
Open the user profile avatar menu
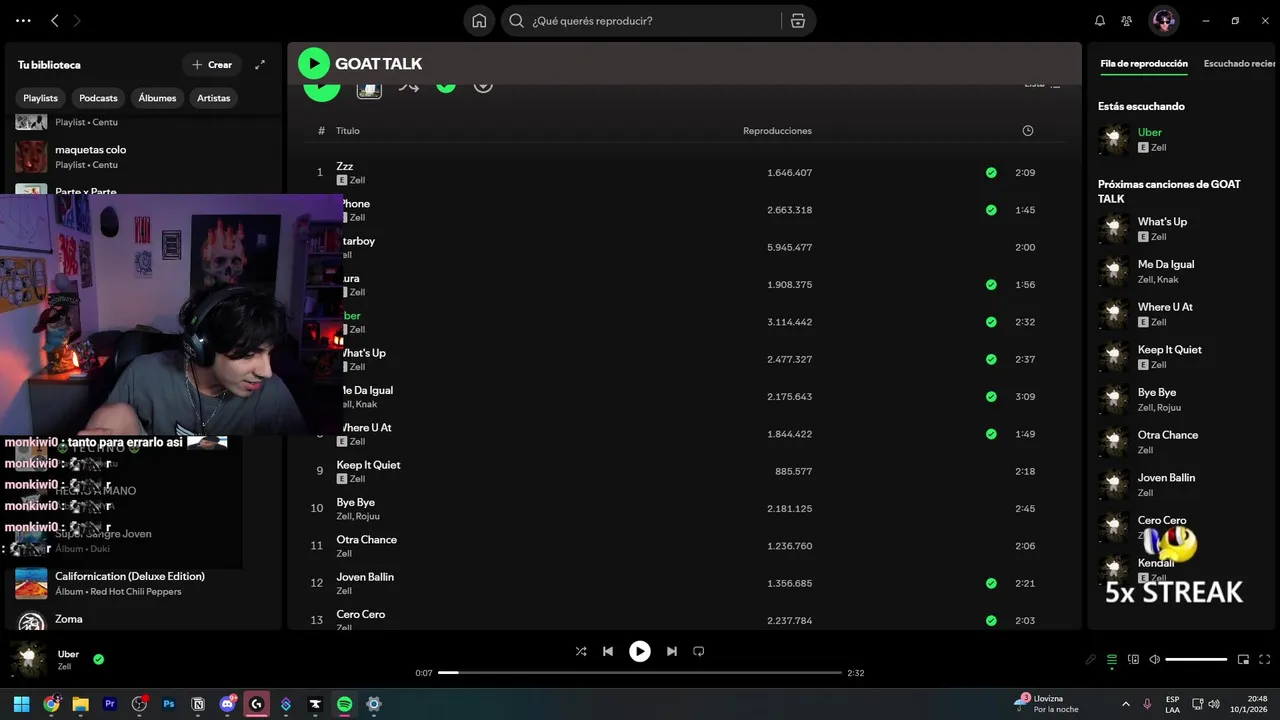pos(1163,21)
